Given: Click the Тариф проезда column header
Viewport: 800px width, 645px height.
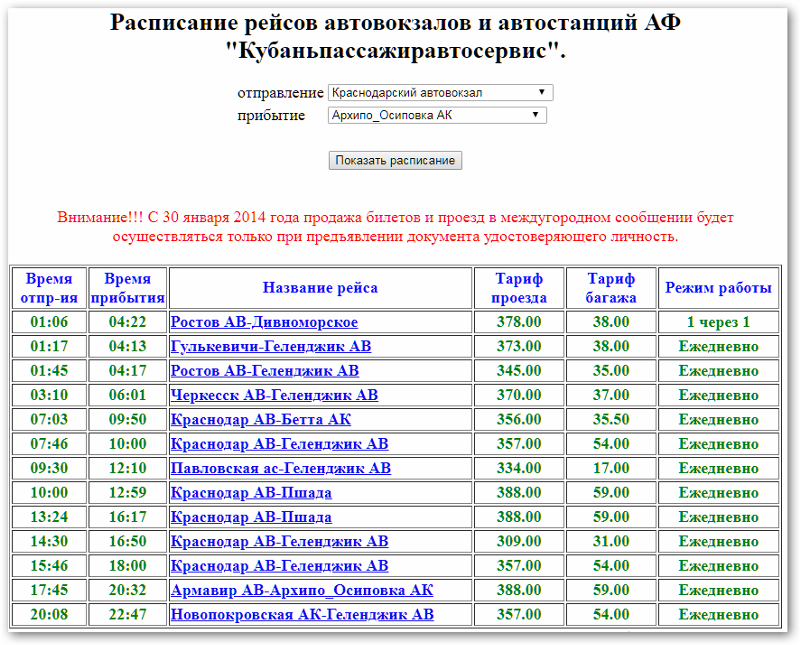Looking at the screenshot, I should [519, 288].
